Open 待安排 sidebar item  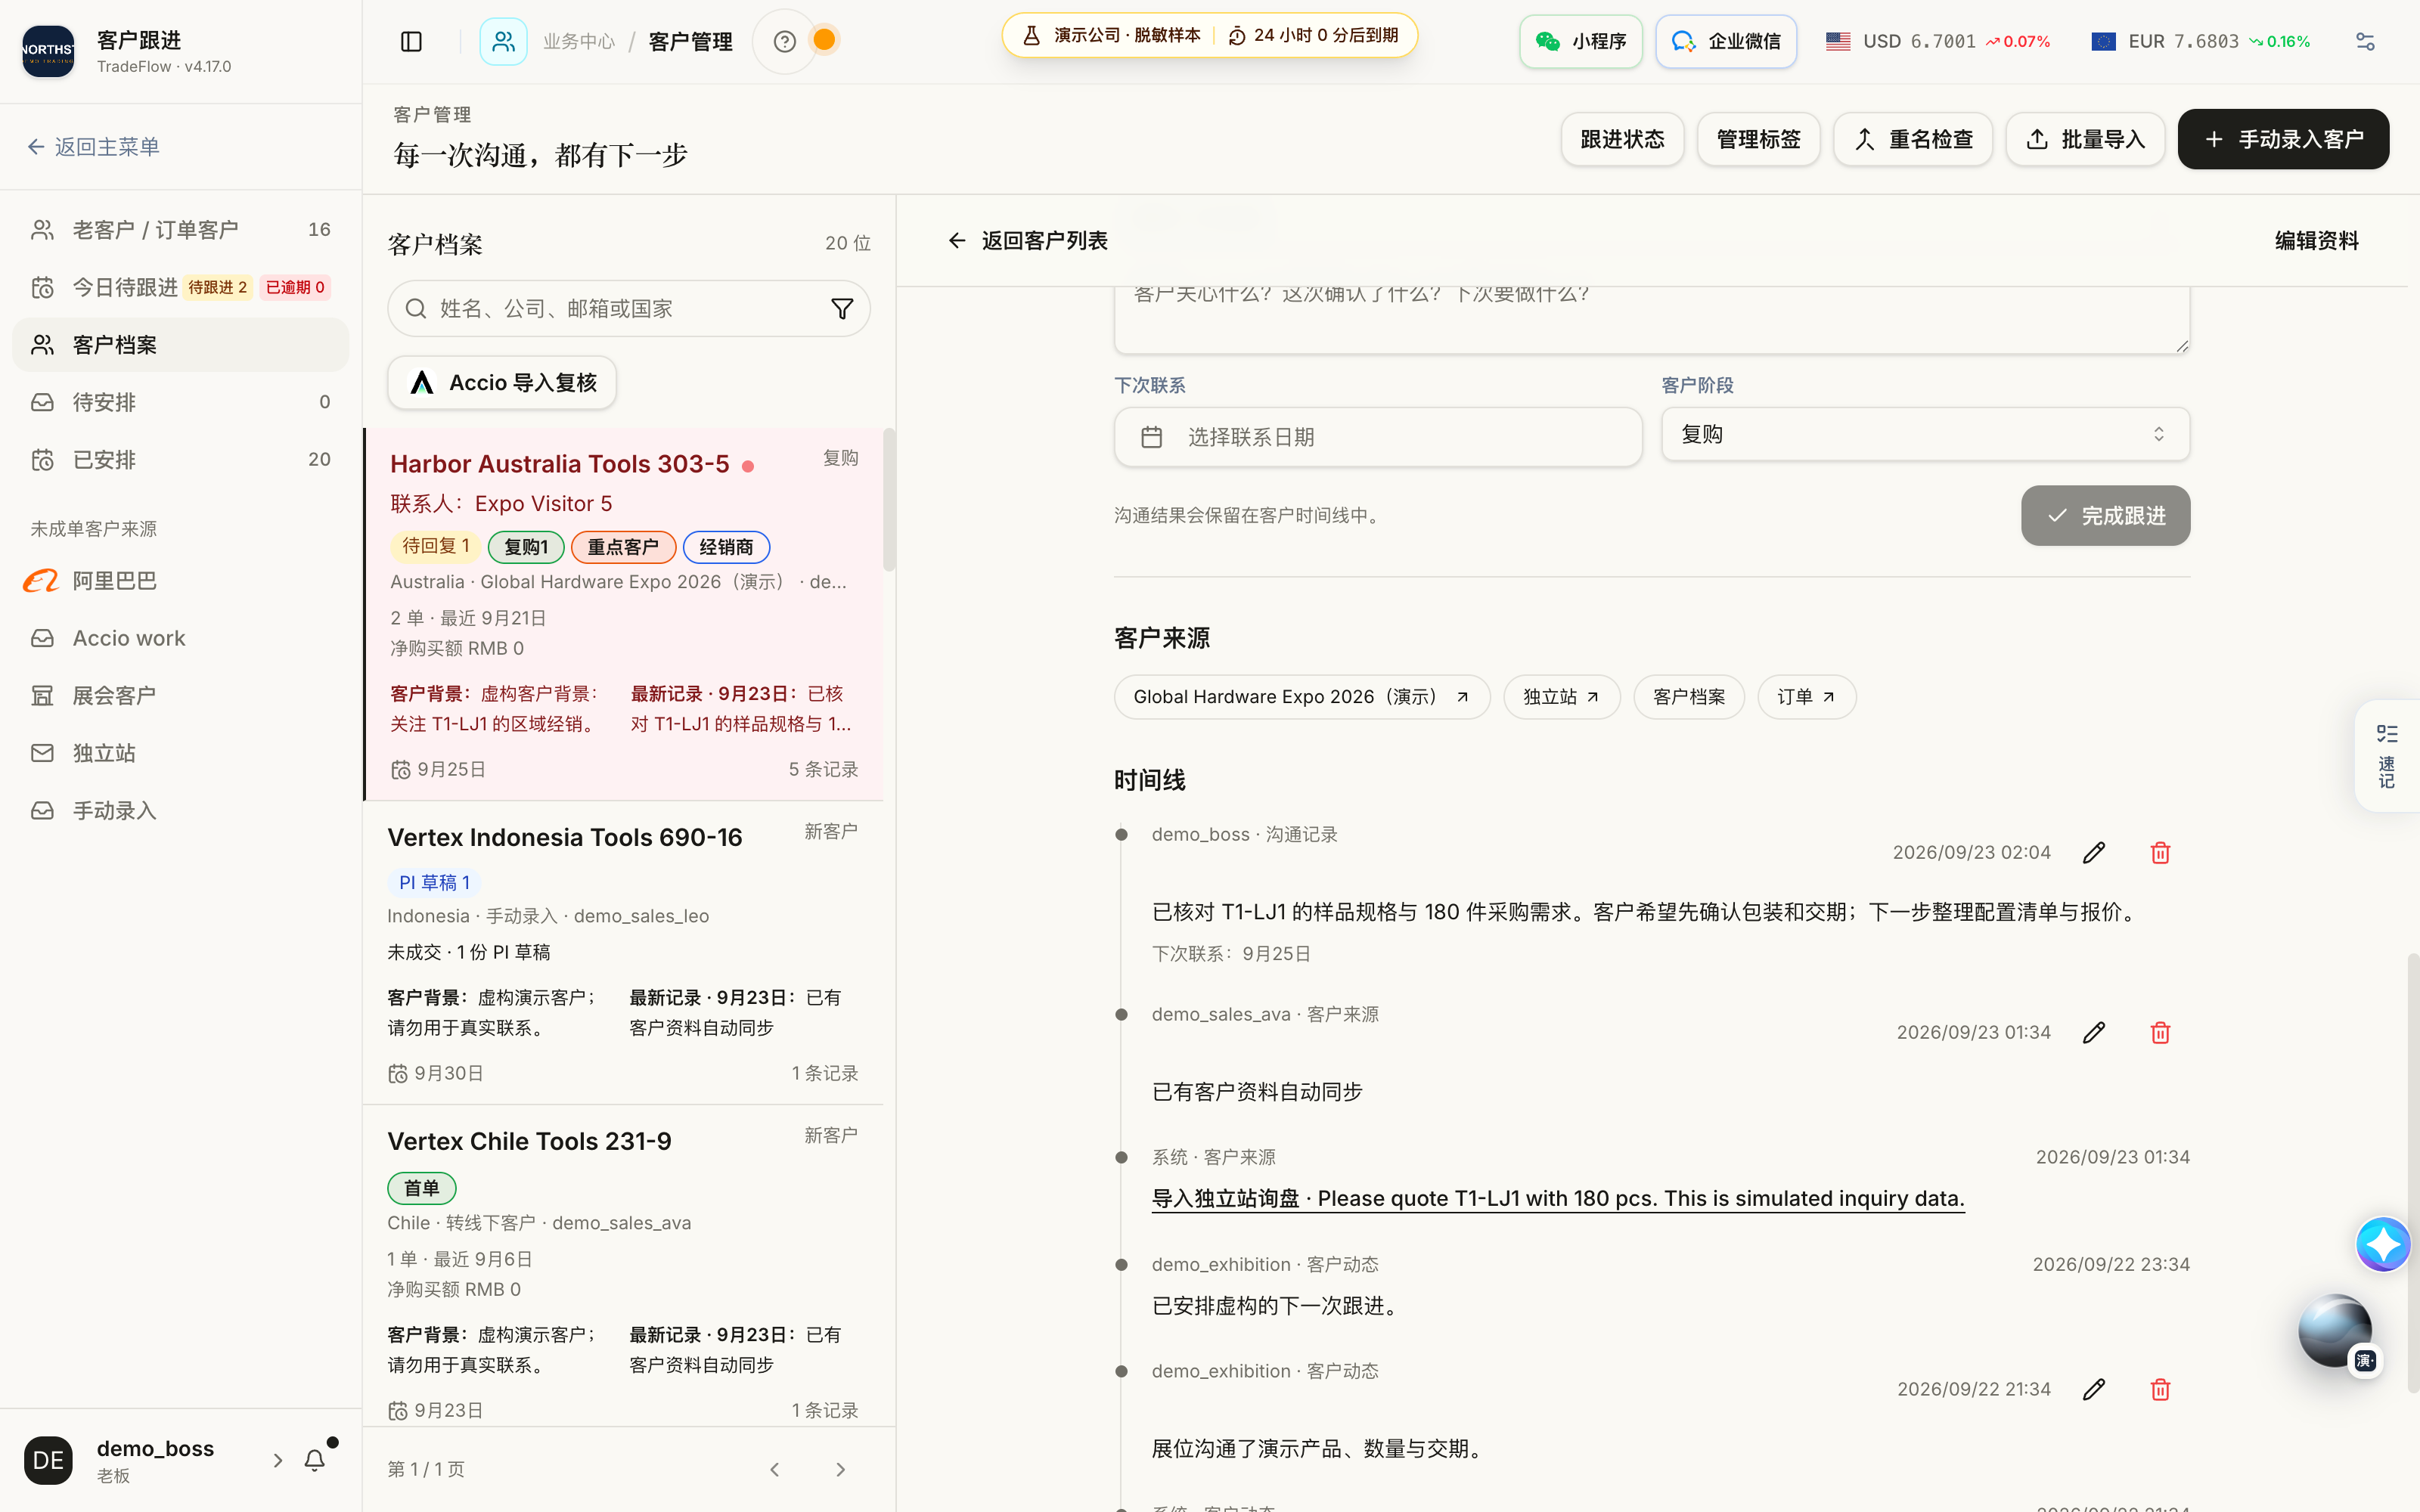click(181, 402)
